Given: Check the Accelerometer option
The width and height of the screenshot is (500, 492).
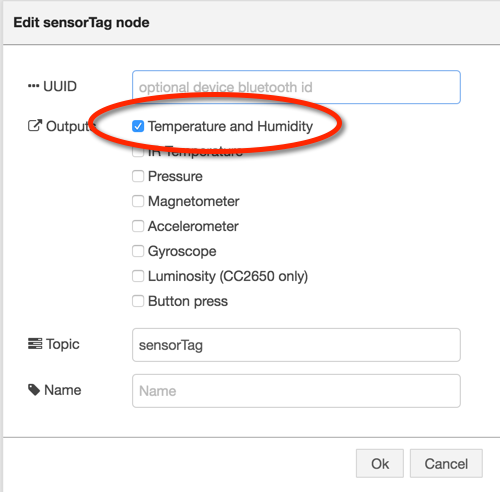Looking at the screenshot, I should tap(138, 226).
